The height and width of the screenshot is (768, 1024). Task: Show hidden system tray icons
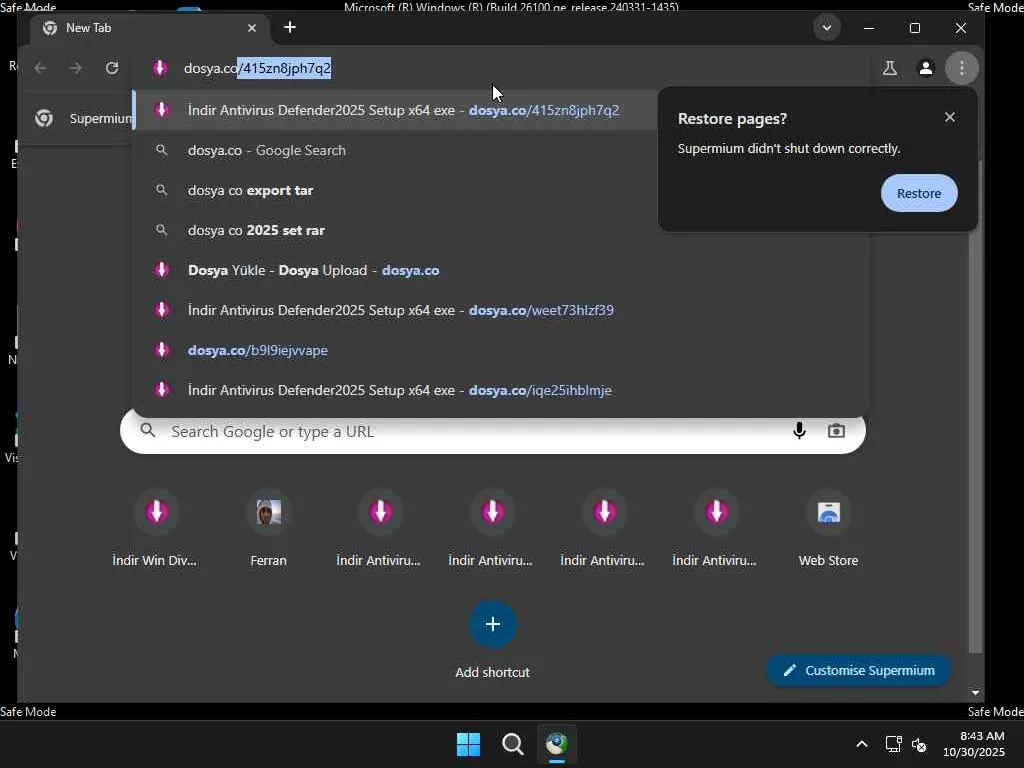tap(862, 744)
